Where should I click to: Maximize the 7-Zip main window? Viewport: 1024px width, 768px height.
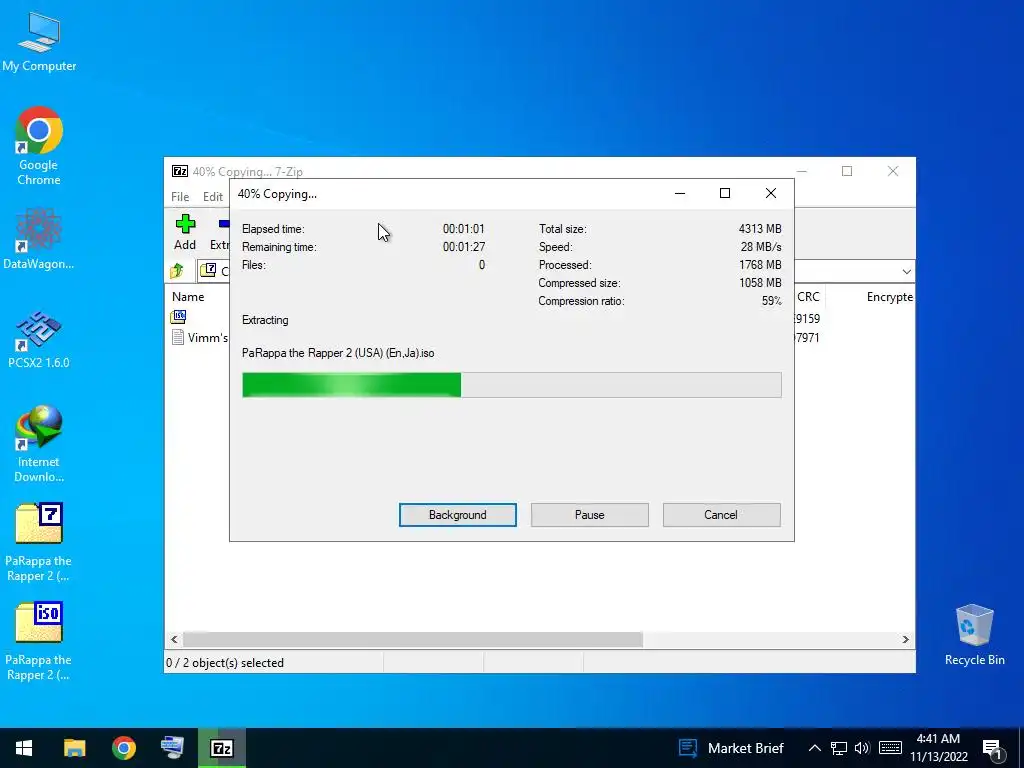click(x=847, y=171)
